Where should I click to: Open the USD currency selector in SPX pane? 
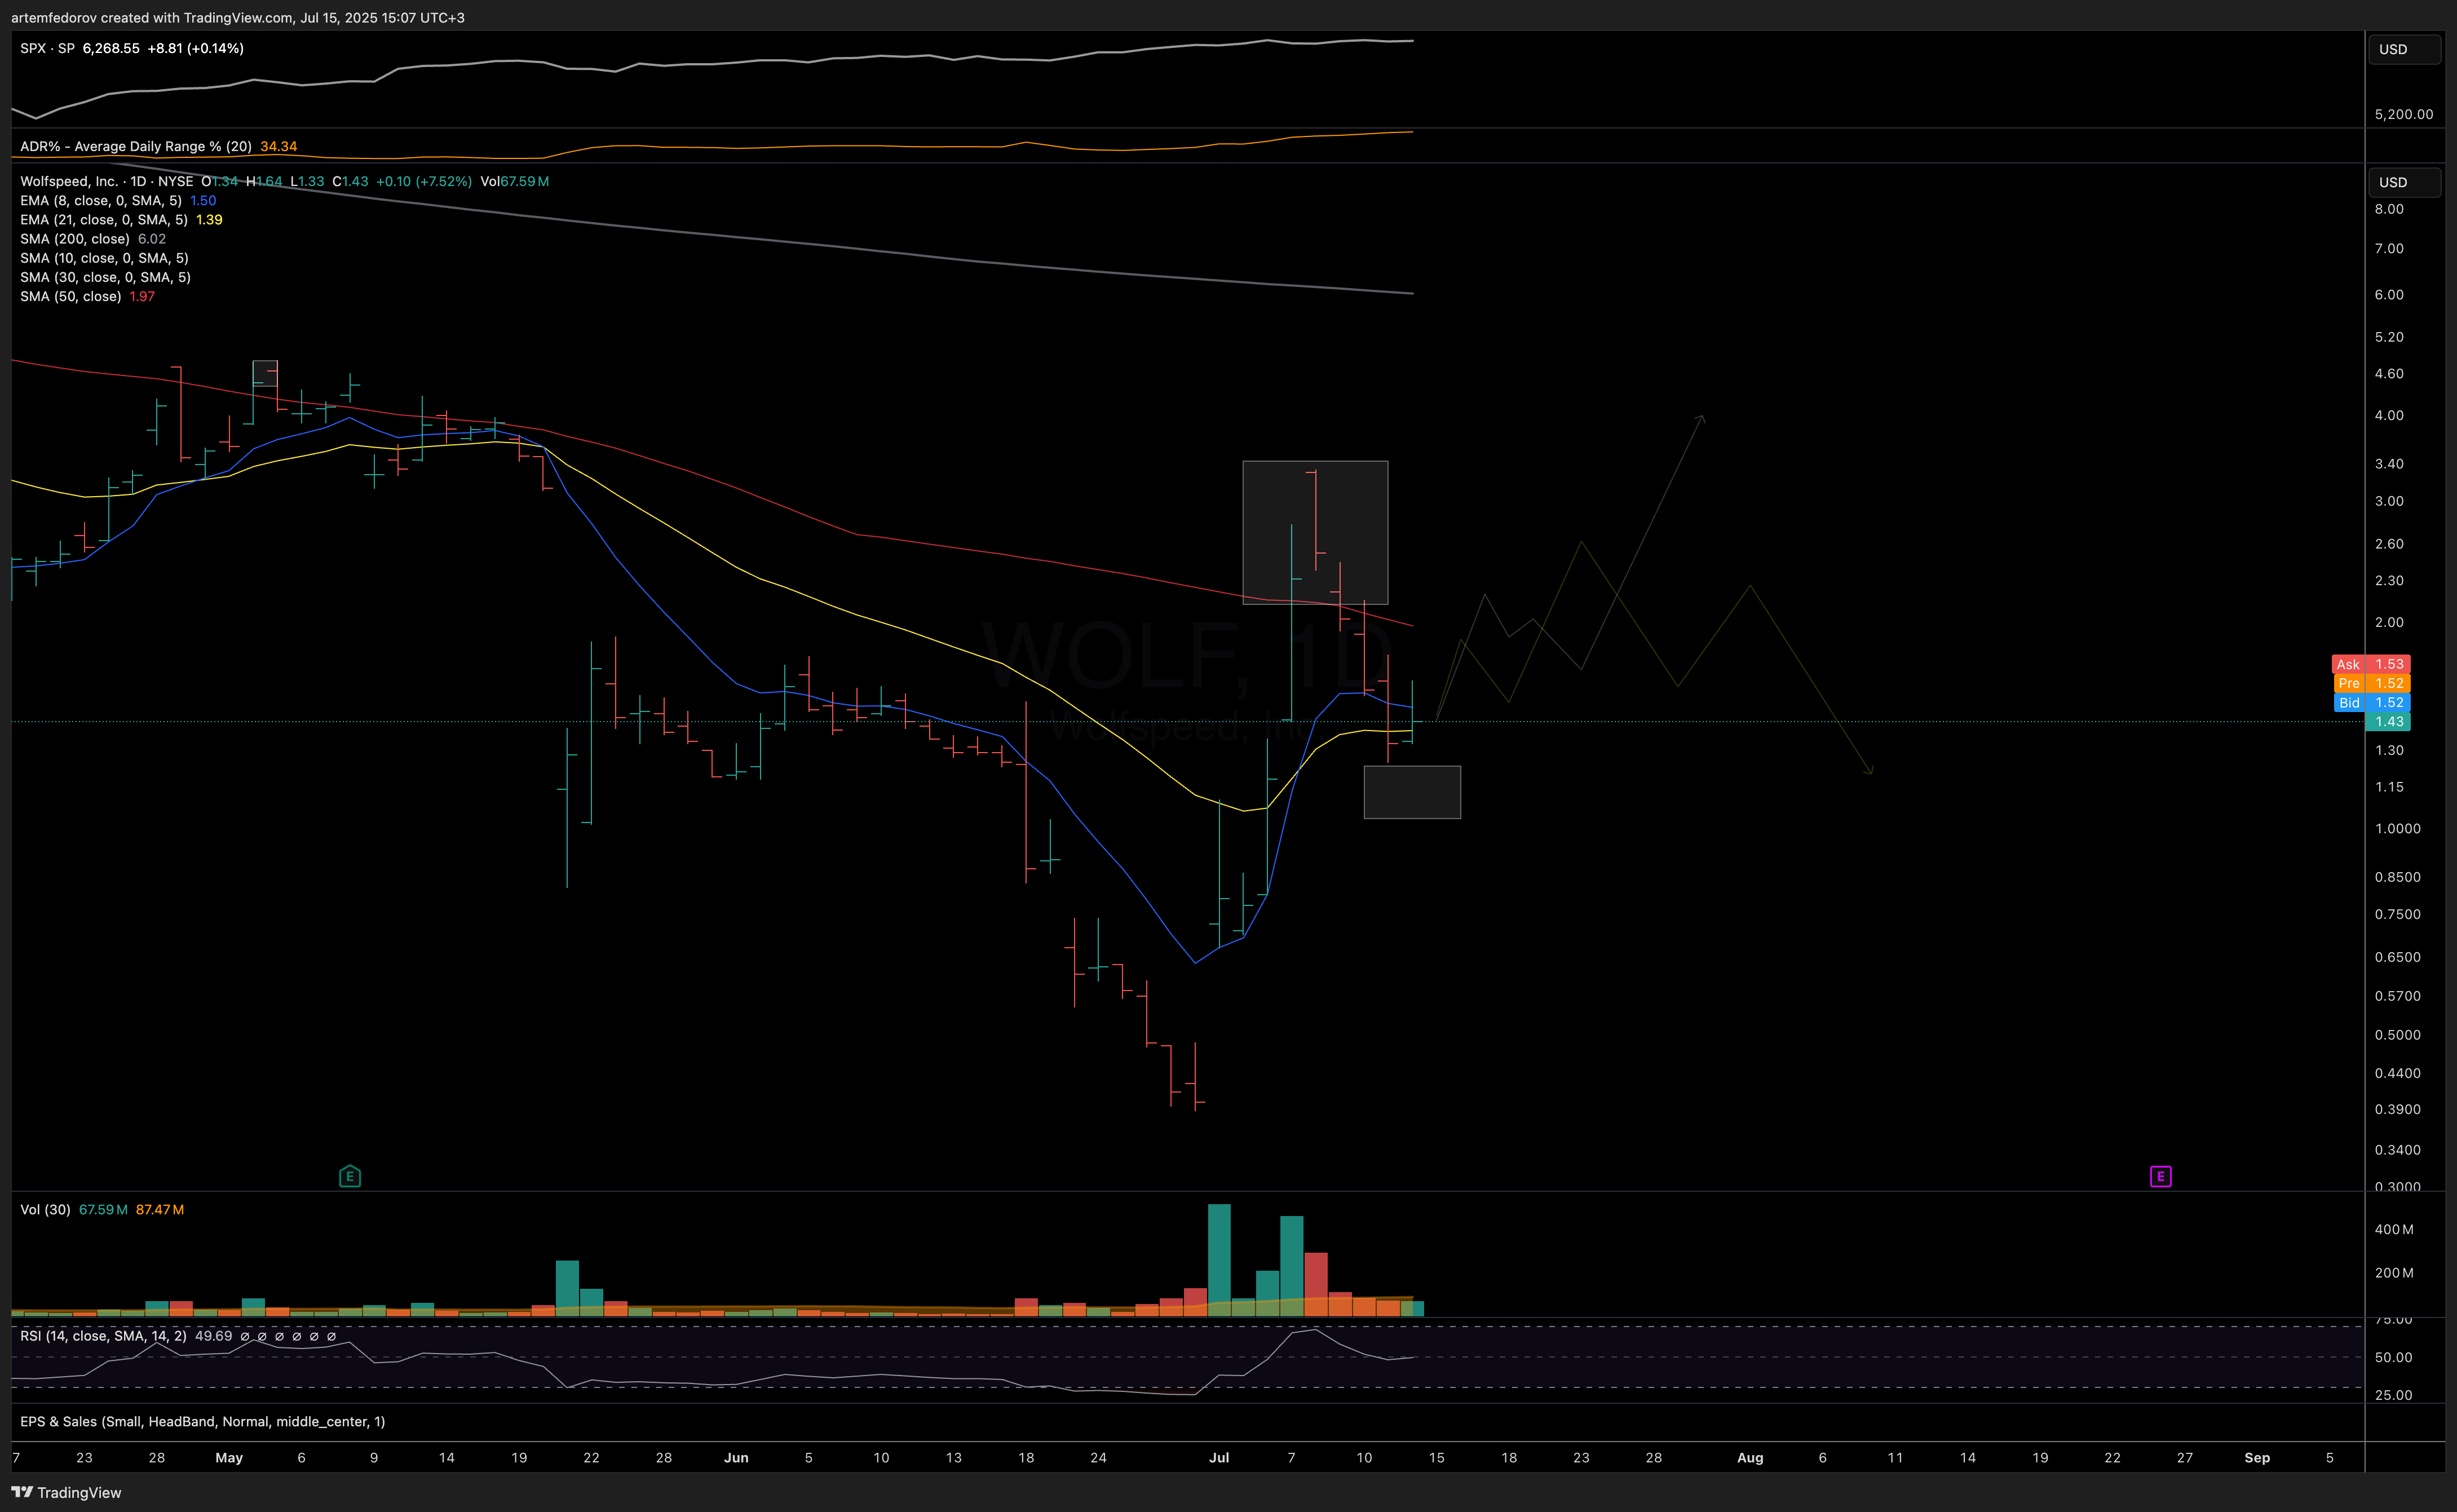coord(2403,49)
